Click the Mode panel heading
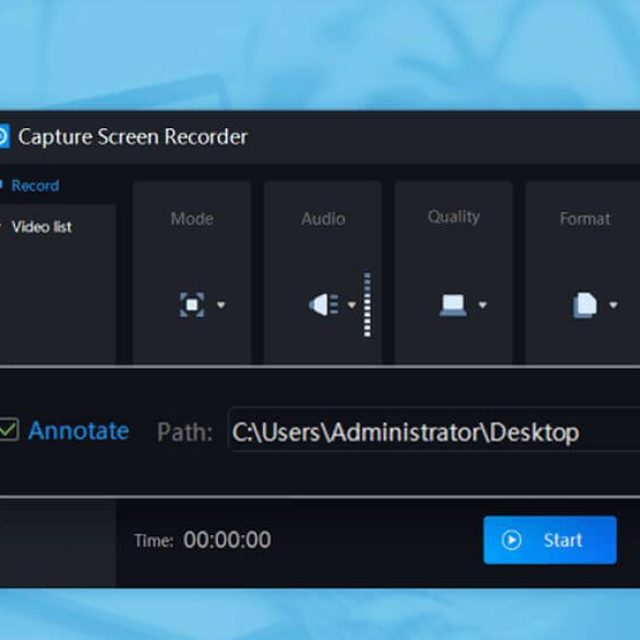The width and height of the screenshot is (640, 640). click(192, 218)
